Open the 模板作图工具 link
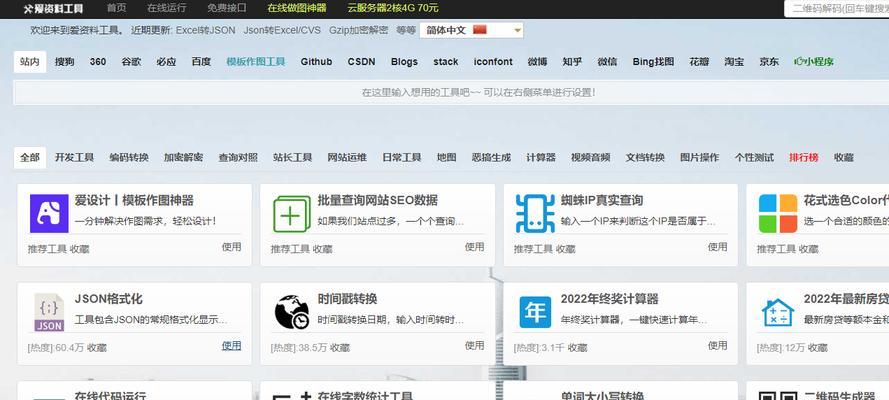Viewport: 889px width, 400px height. coord(256,62)
